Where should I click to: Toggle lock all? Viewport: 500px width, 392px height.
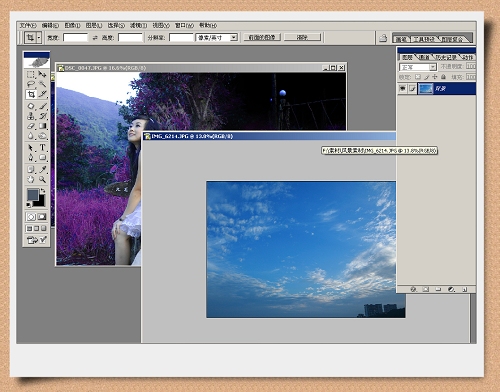click(x=443, y=77)
